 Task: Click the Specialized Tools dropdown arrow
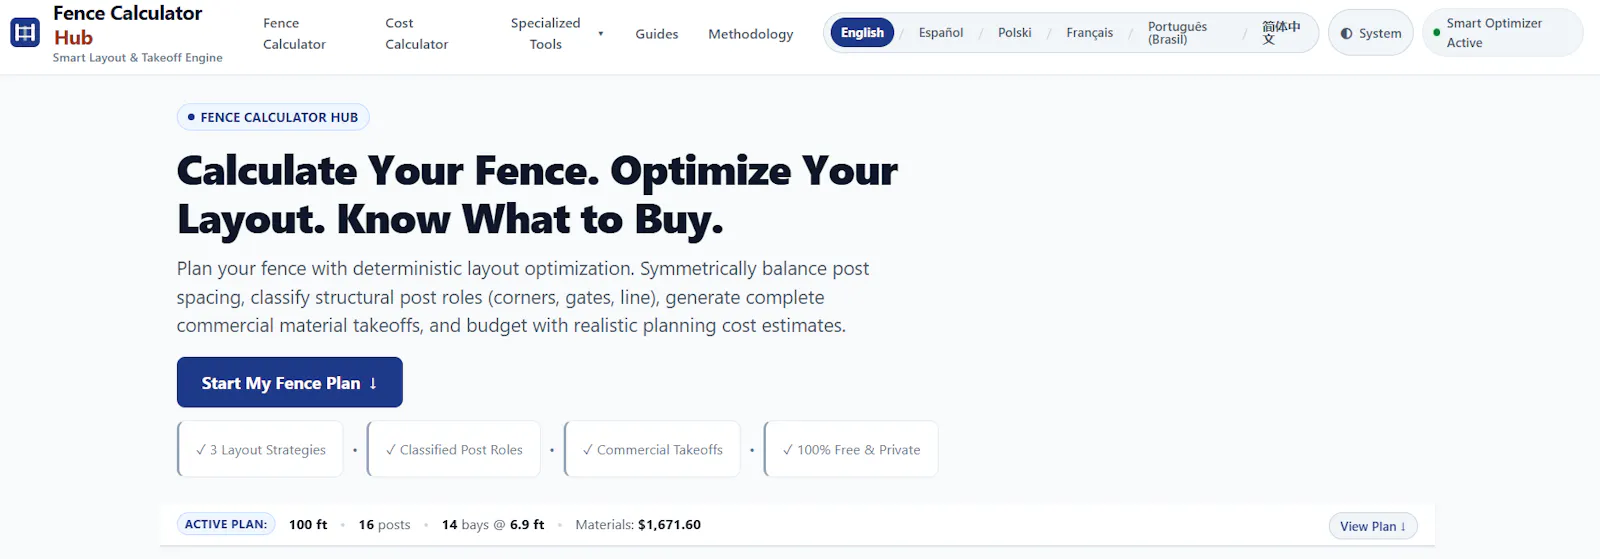[600, 33]
